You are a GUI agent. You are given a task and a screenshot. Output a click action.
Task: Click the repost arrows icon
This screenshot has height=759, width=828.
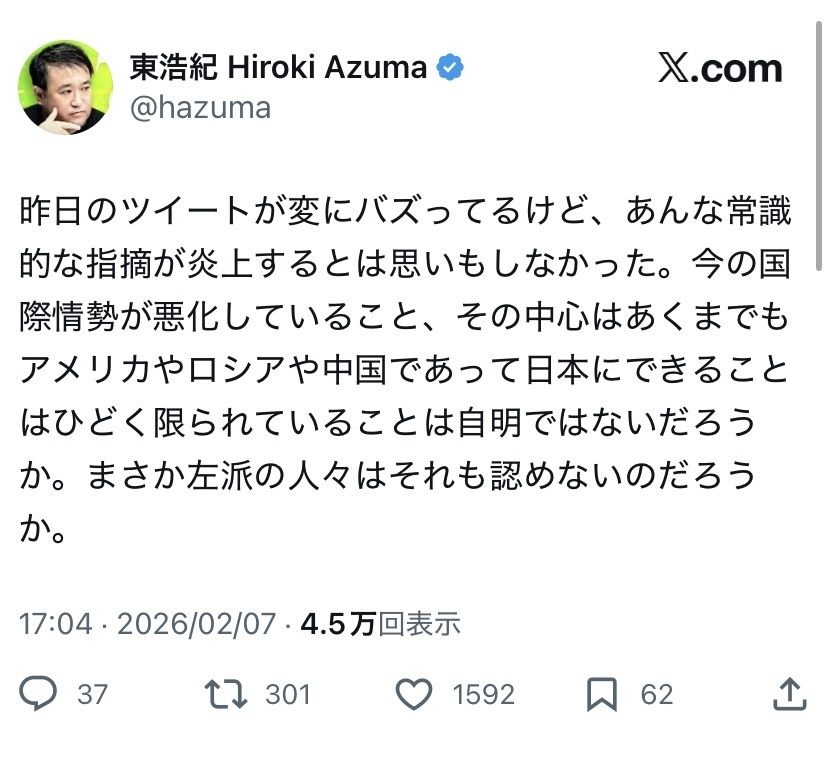pyautogui.click(x=225, y=693)
